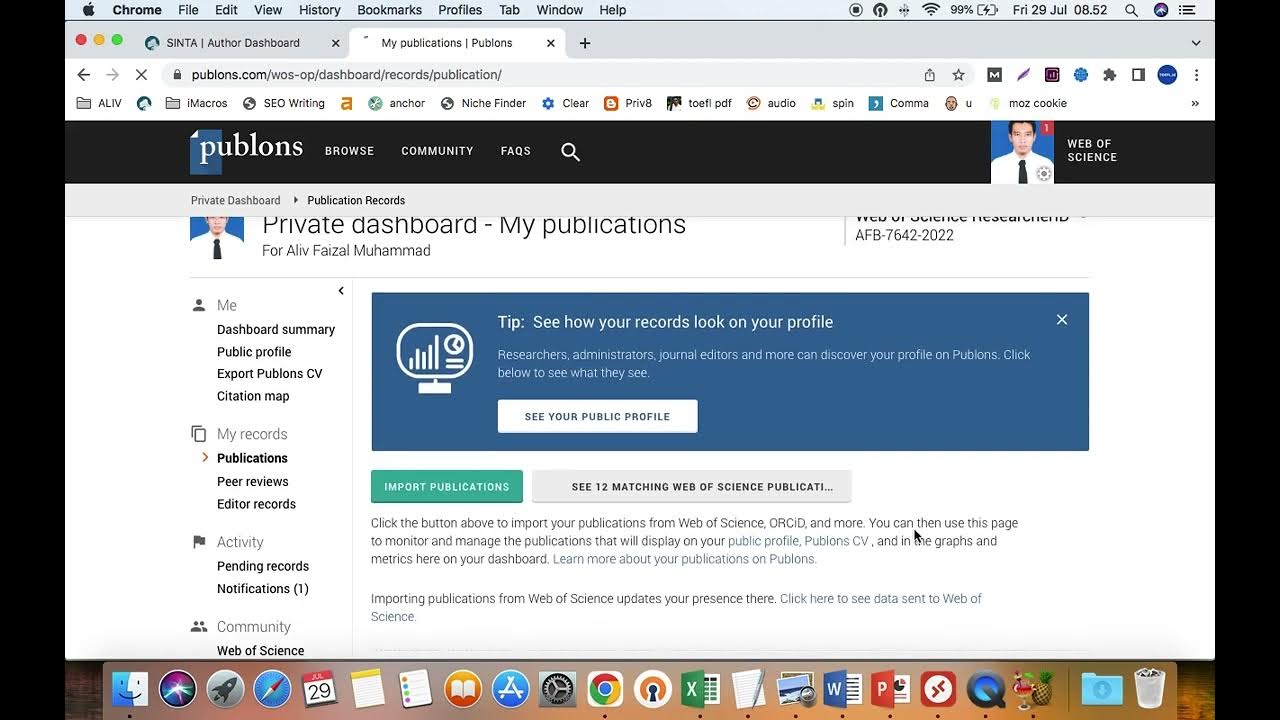Click the profile settings gear on avatar
The image size is (1280, 720).
coord(1044,174)
